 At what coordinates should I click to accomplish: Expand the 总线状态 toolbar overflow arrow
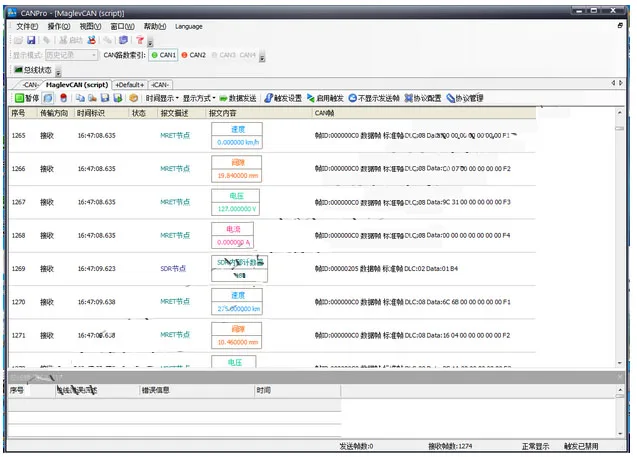pos(58,73)
